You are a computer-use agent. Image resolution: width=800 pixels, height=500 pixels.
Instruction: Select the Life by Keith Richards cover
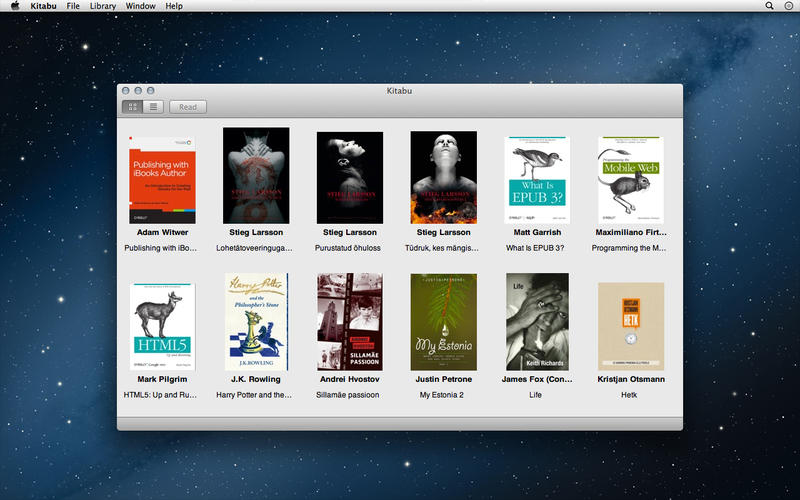538,322
